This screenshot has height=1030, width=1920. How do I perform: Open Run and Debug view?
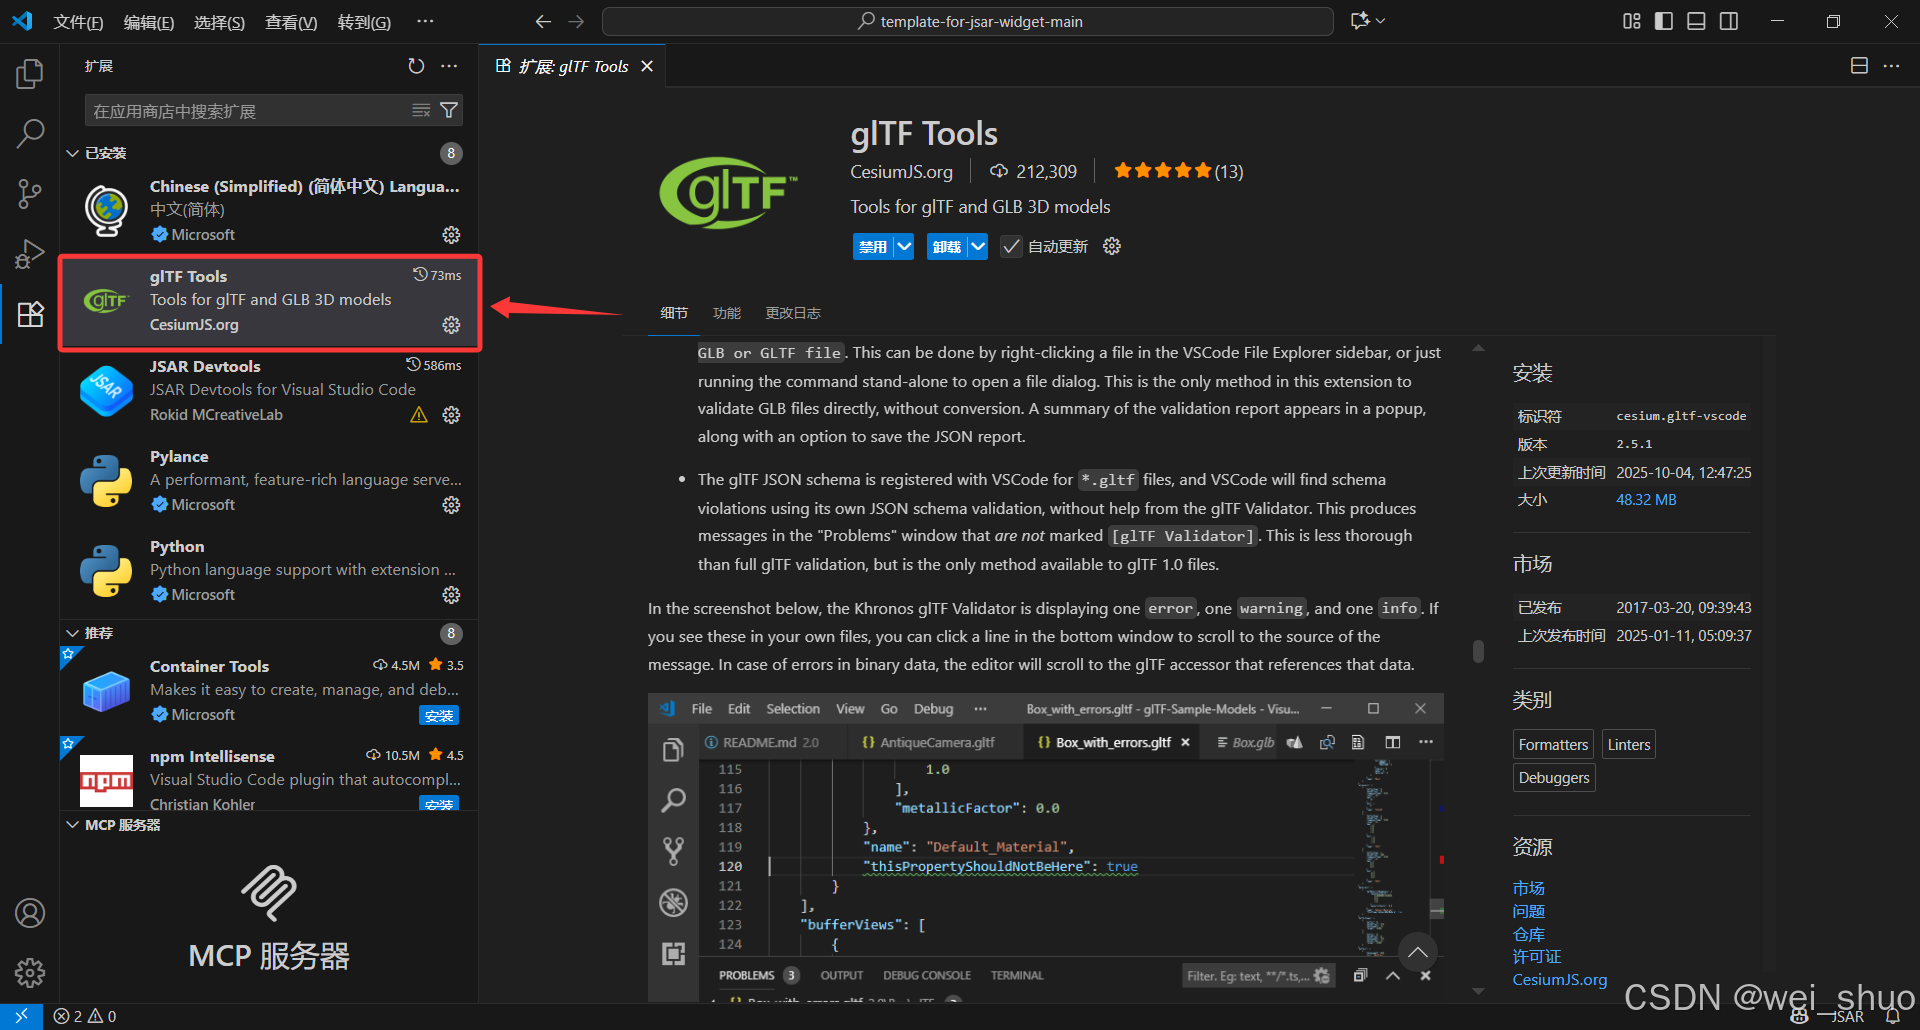click(x=30, y=254)
